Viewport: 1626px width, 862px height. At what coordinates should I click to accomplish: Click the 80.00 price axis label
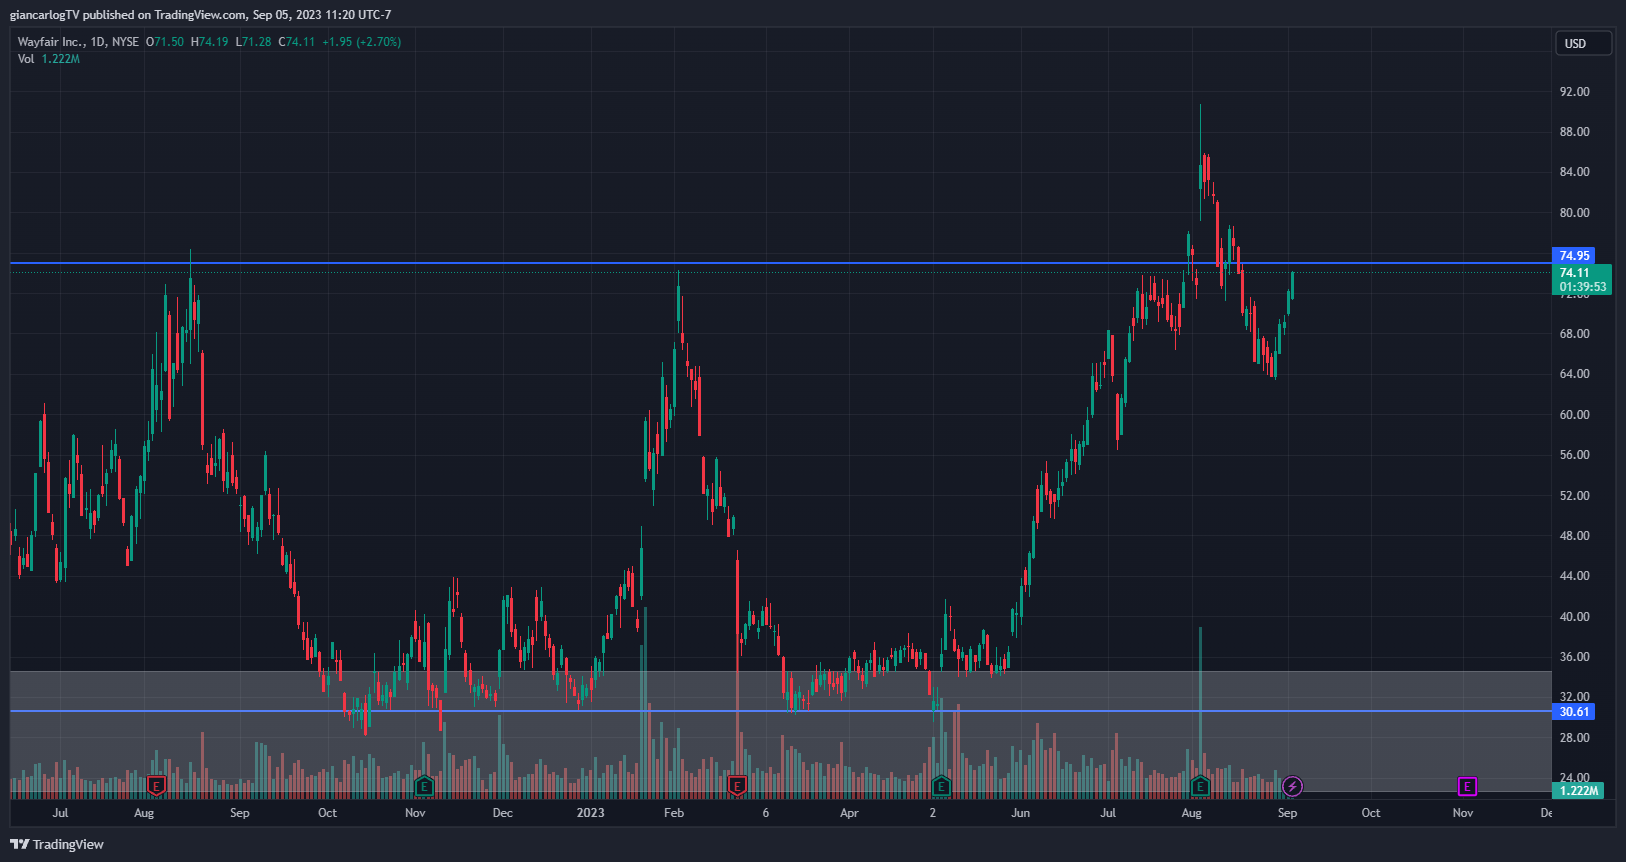pos(1574,213)
